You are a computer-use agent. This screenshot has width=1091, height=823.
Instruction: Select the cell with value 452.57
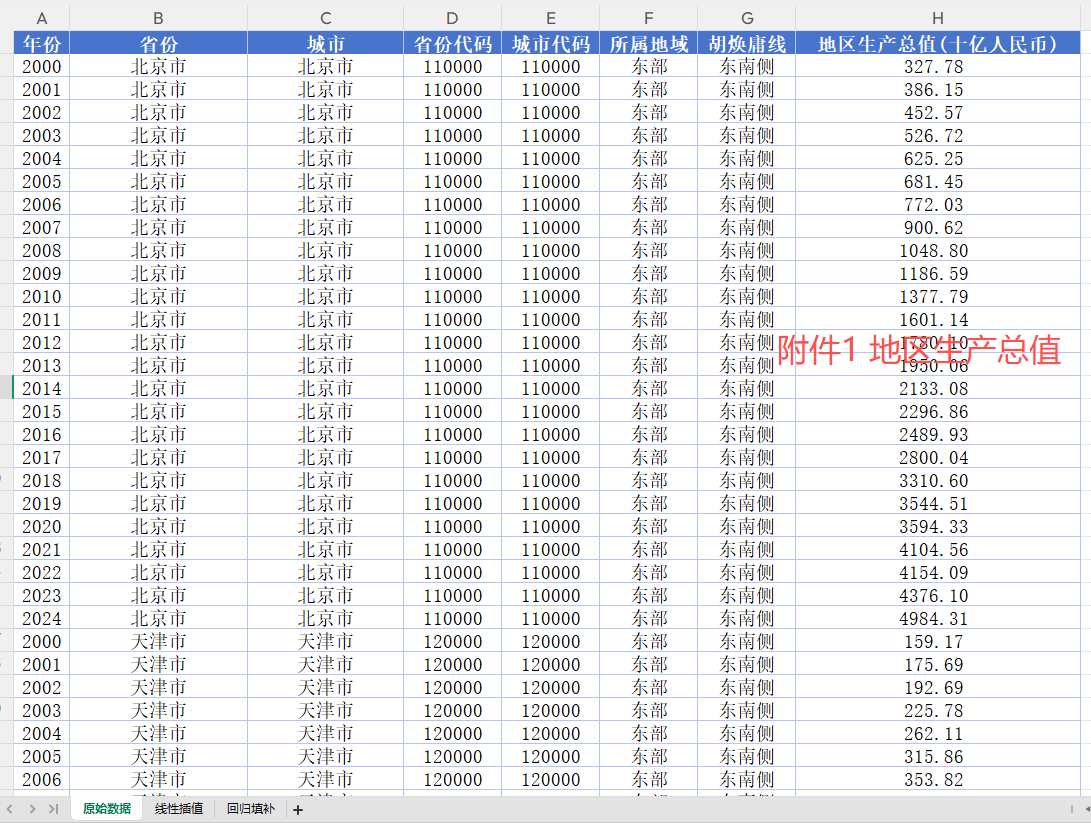[938, 112]
